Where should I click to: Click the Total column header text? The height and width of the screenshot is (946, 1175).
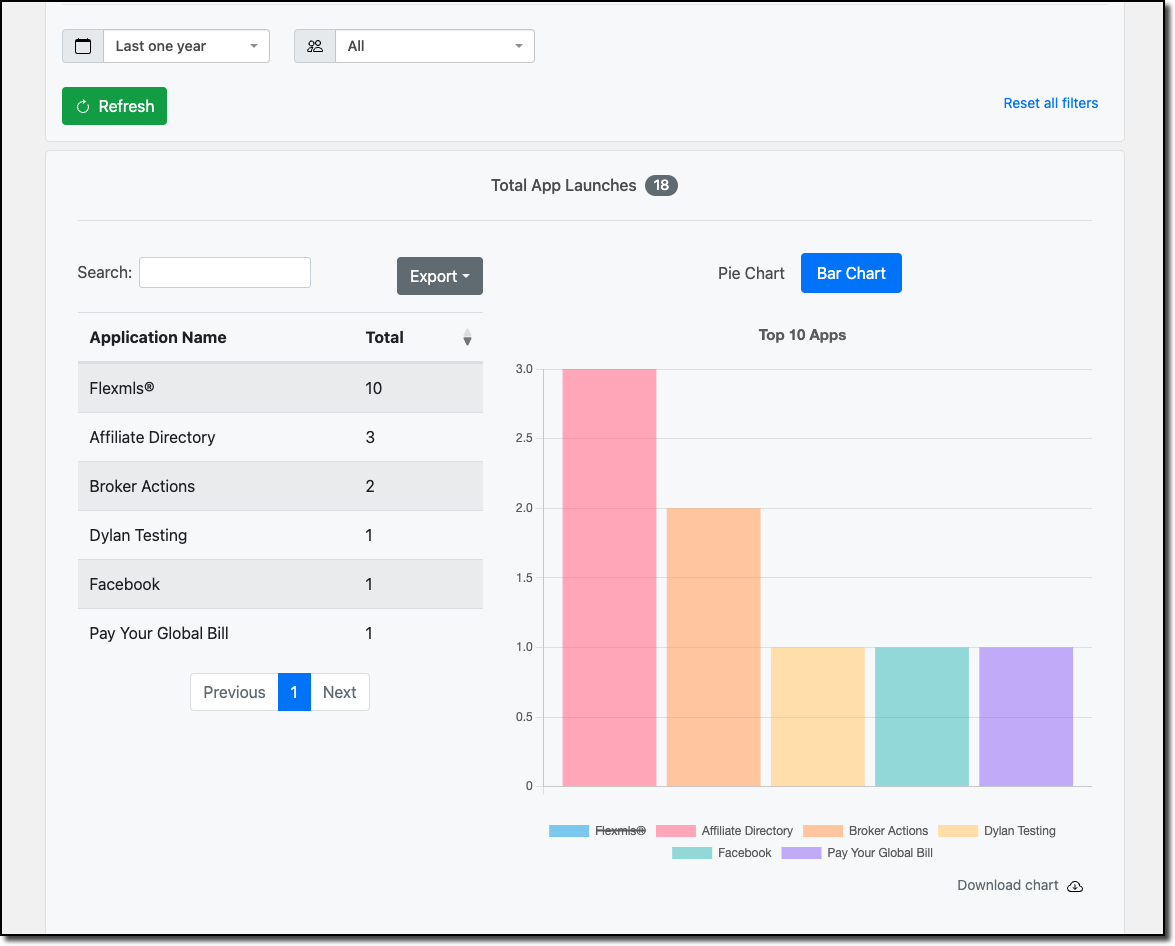coord(384,337)
